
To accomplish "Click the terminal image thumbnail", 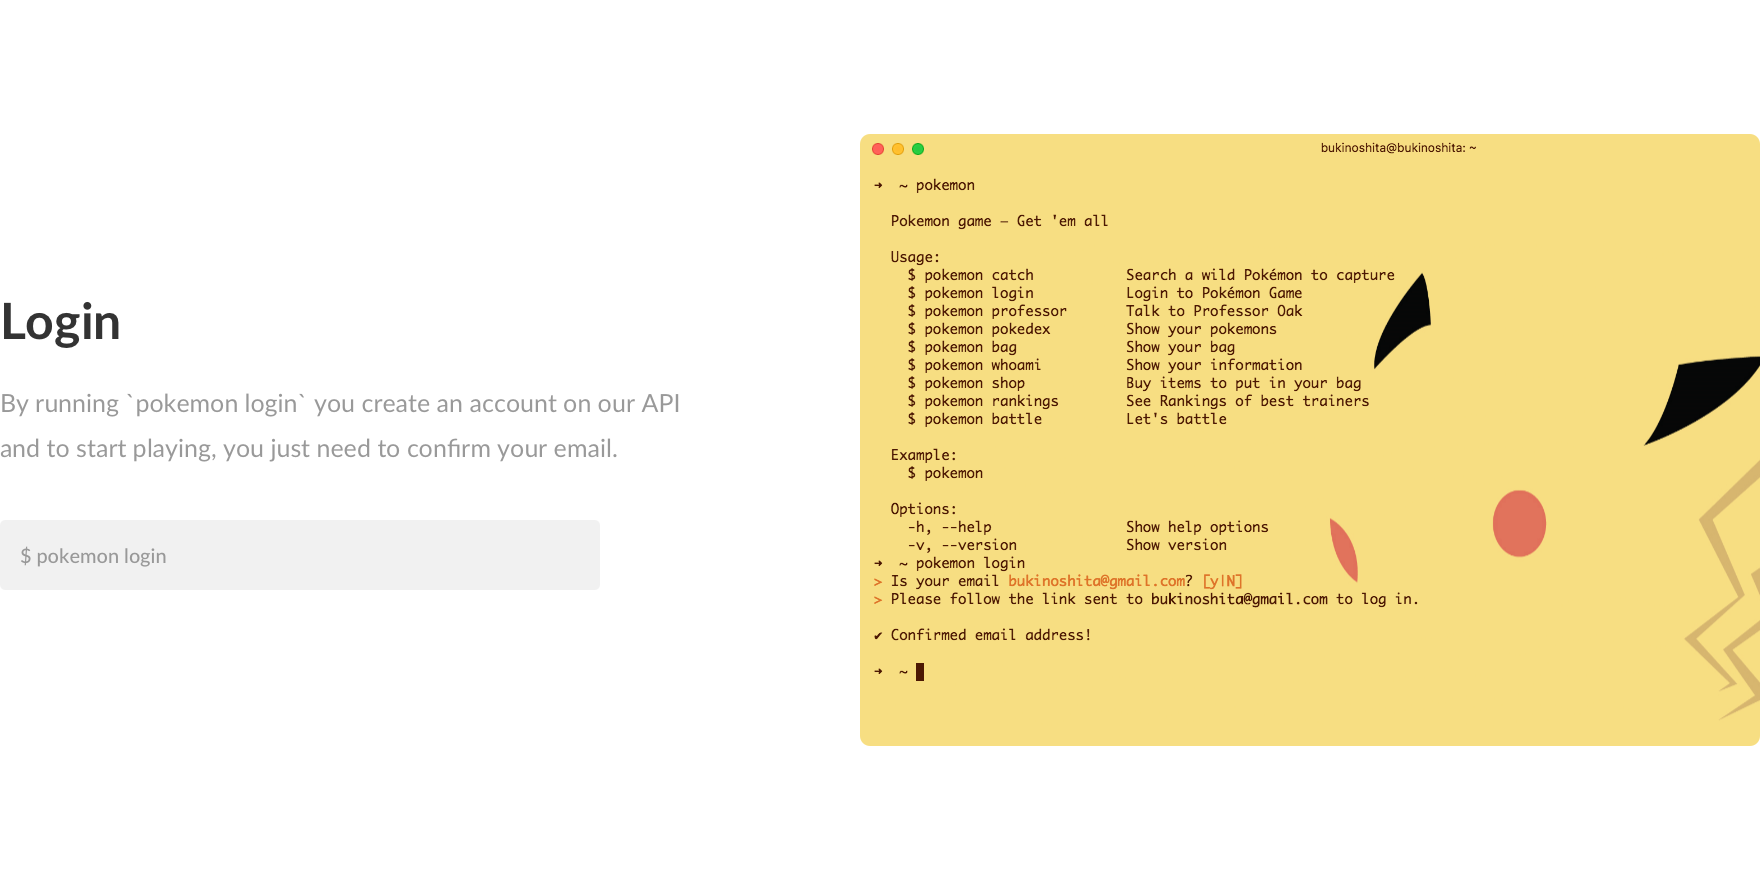I will [1310, 440].
